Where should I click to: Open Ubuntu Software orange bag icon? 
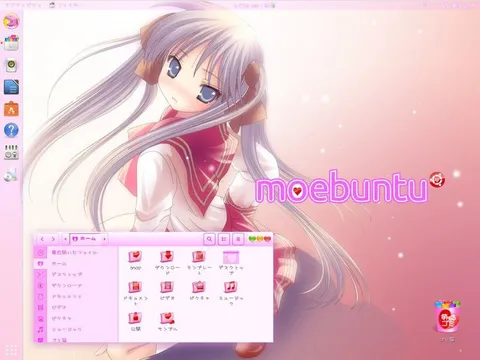[11, 109]
